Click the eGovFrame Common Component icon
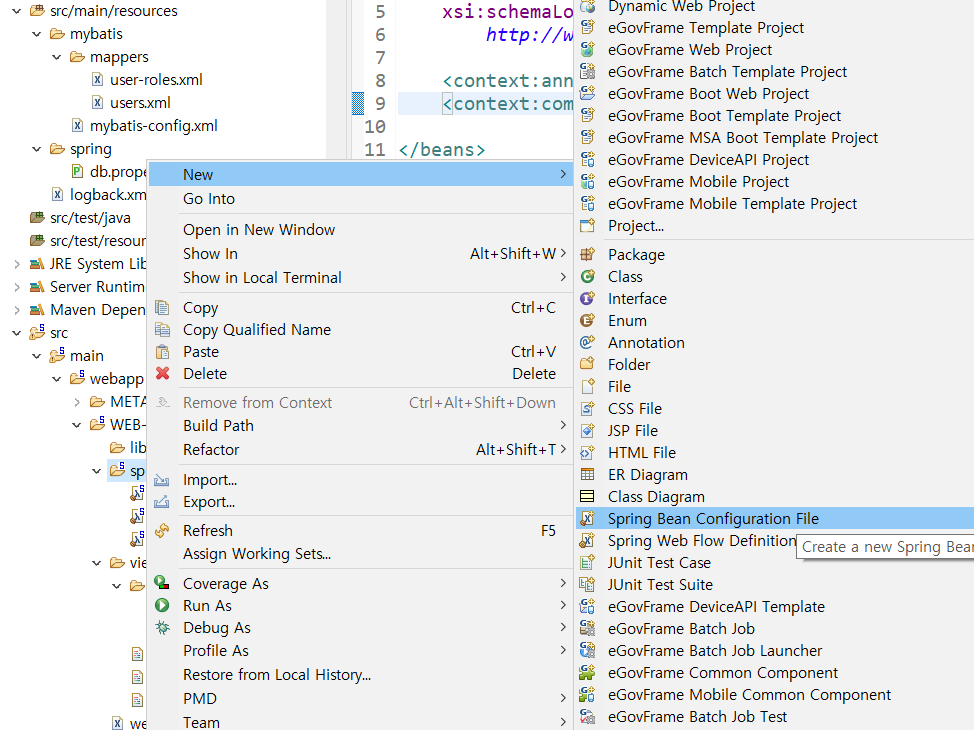This screenshot has width=974, height=730. click(587, 672)
